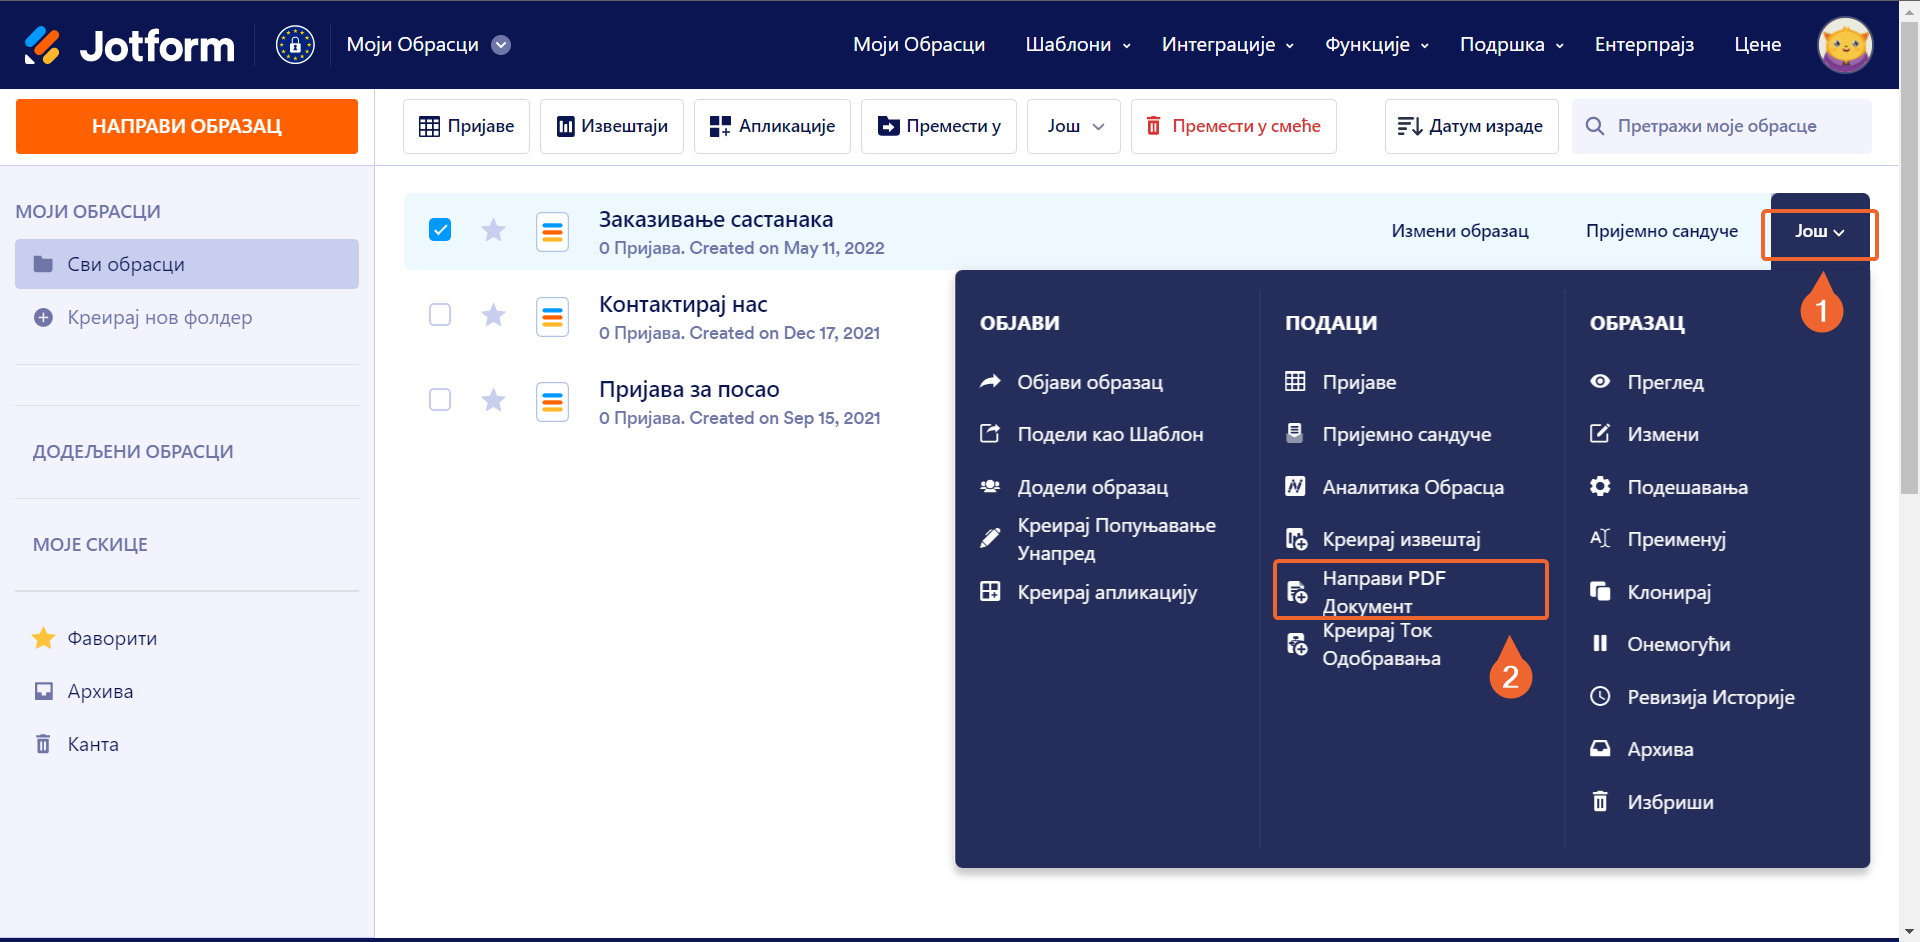Click the Креирај апликацију grid icon

[x=990, y=591]
